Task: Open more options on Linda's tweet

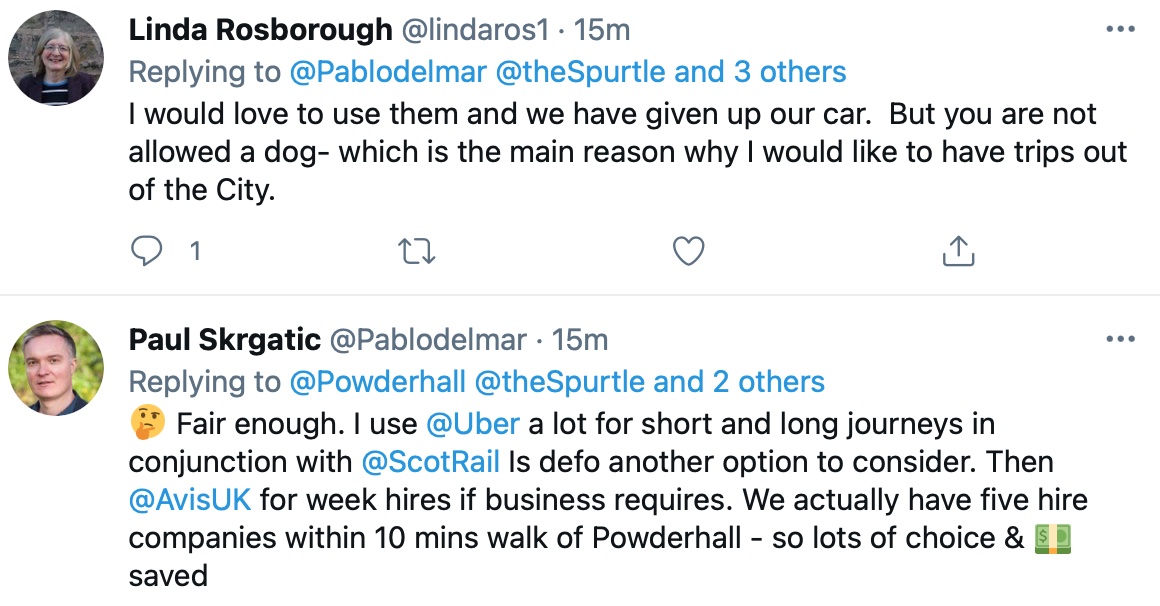Action: (1120, 30)
